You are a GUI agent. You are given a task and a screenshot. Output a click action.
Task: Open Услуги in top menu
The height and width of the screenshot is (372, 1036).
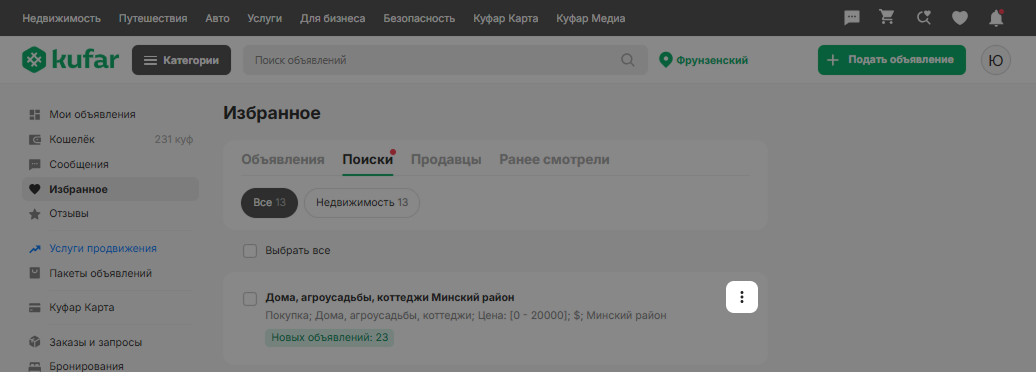tap(264, 19)
